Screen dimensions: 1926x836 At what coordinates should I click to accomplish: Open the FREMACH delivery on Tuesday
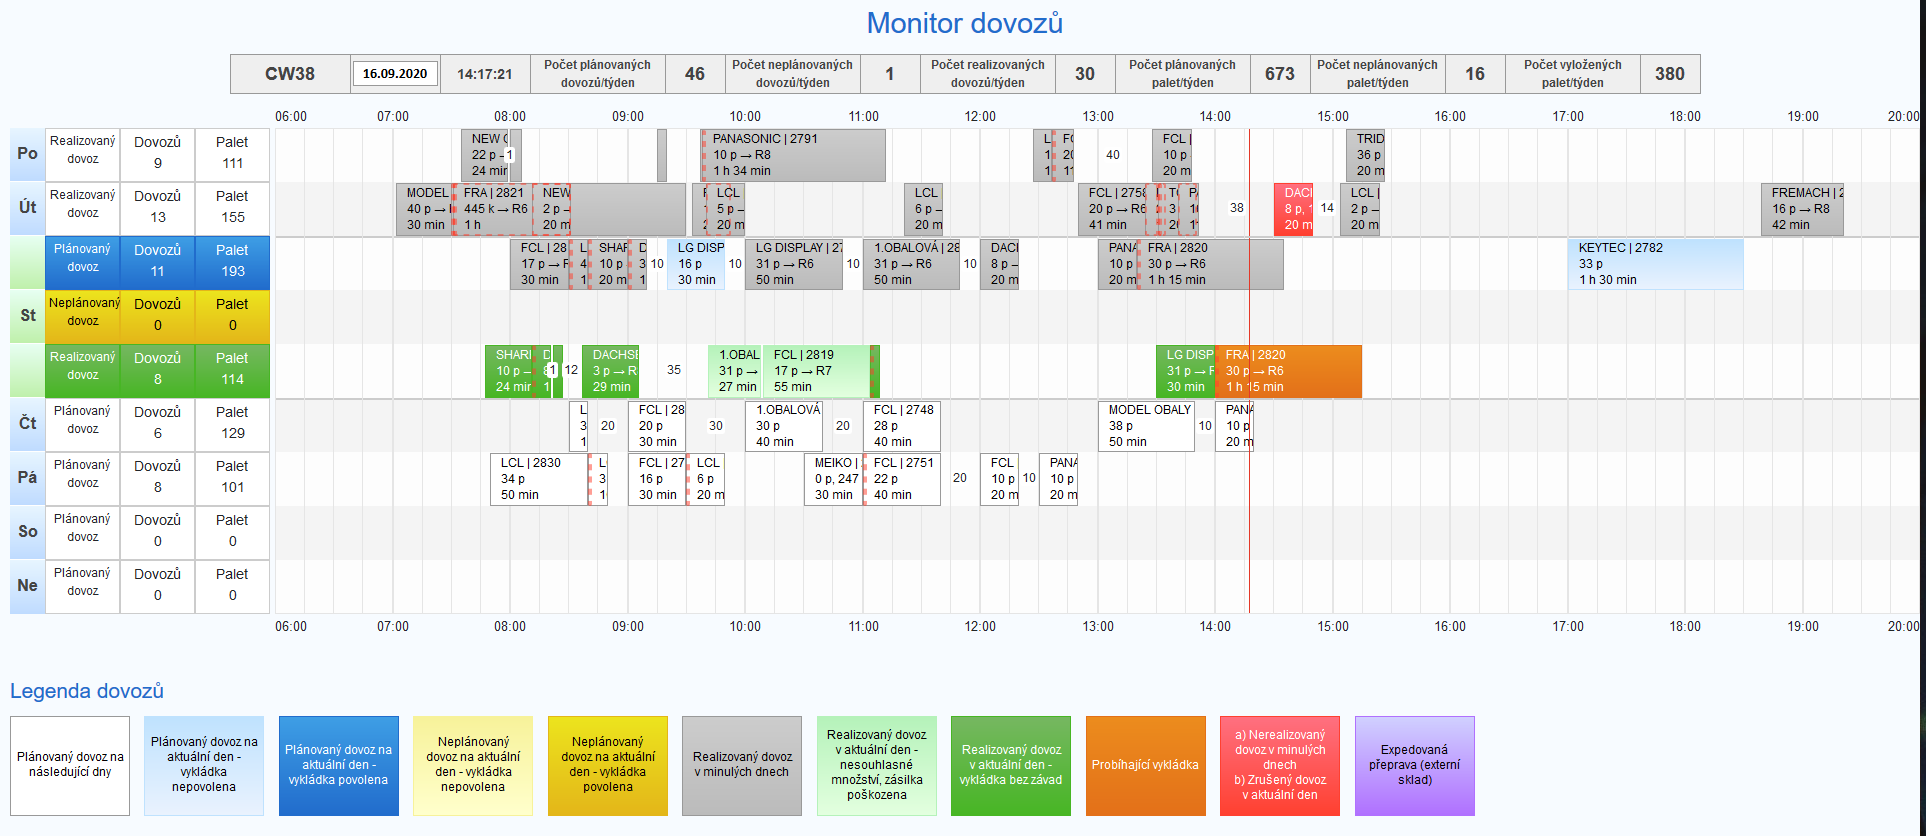pos(1802,209)
